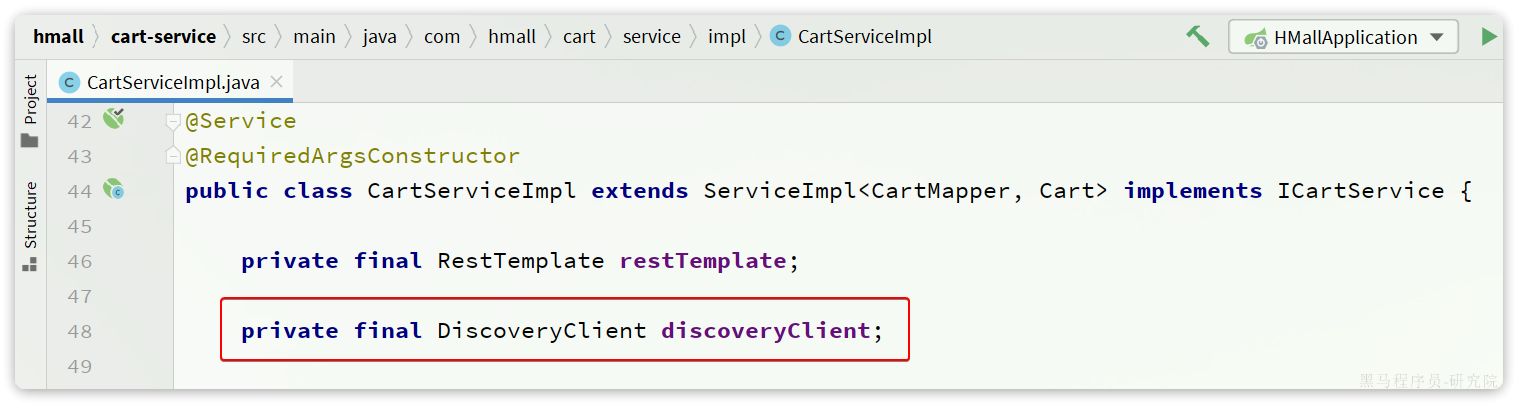The height and width of the screenshot is (406, 1518).
Task: Click the Structure icon in the left sidebar
Action: tap(30, 264)
